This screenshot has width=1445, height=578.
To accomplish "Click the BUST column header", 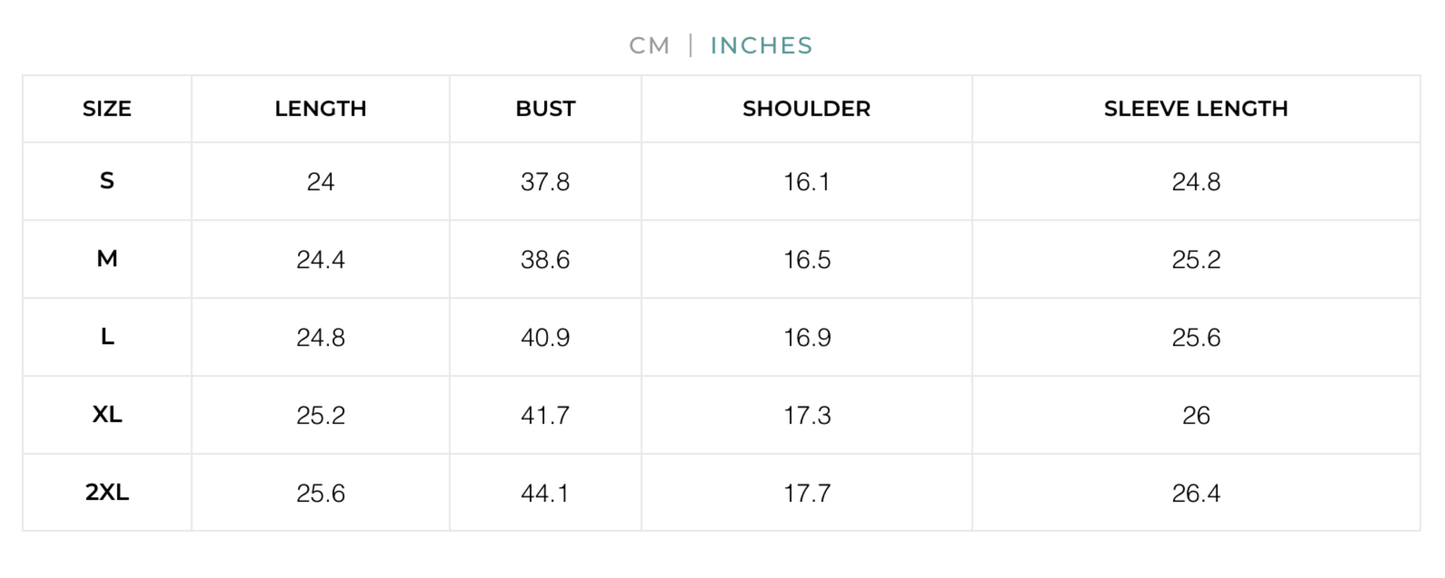I will 545,109.
